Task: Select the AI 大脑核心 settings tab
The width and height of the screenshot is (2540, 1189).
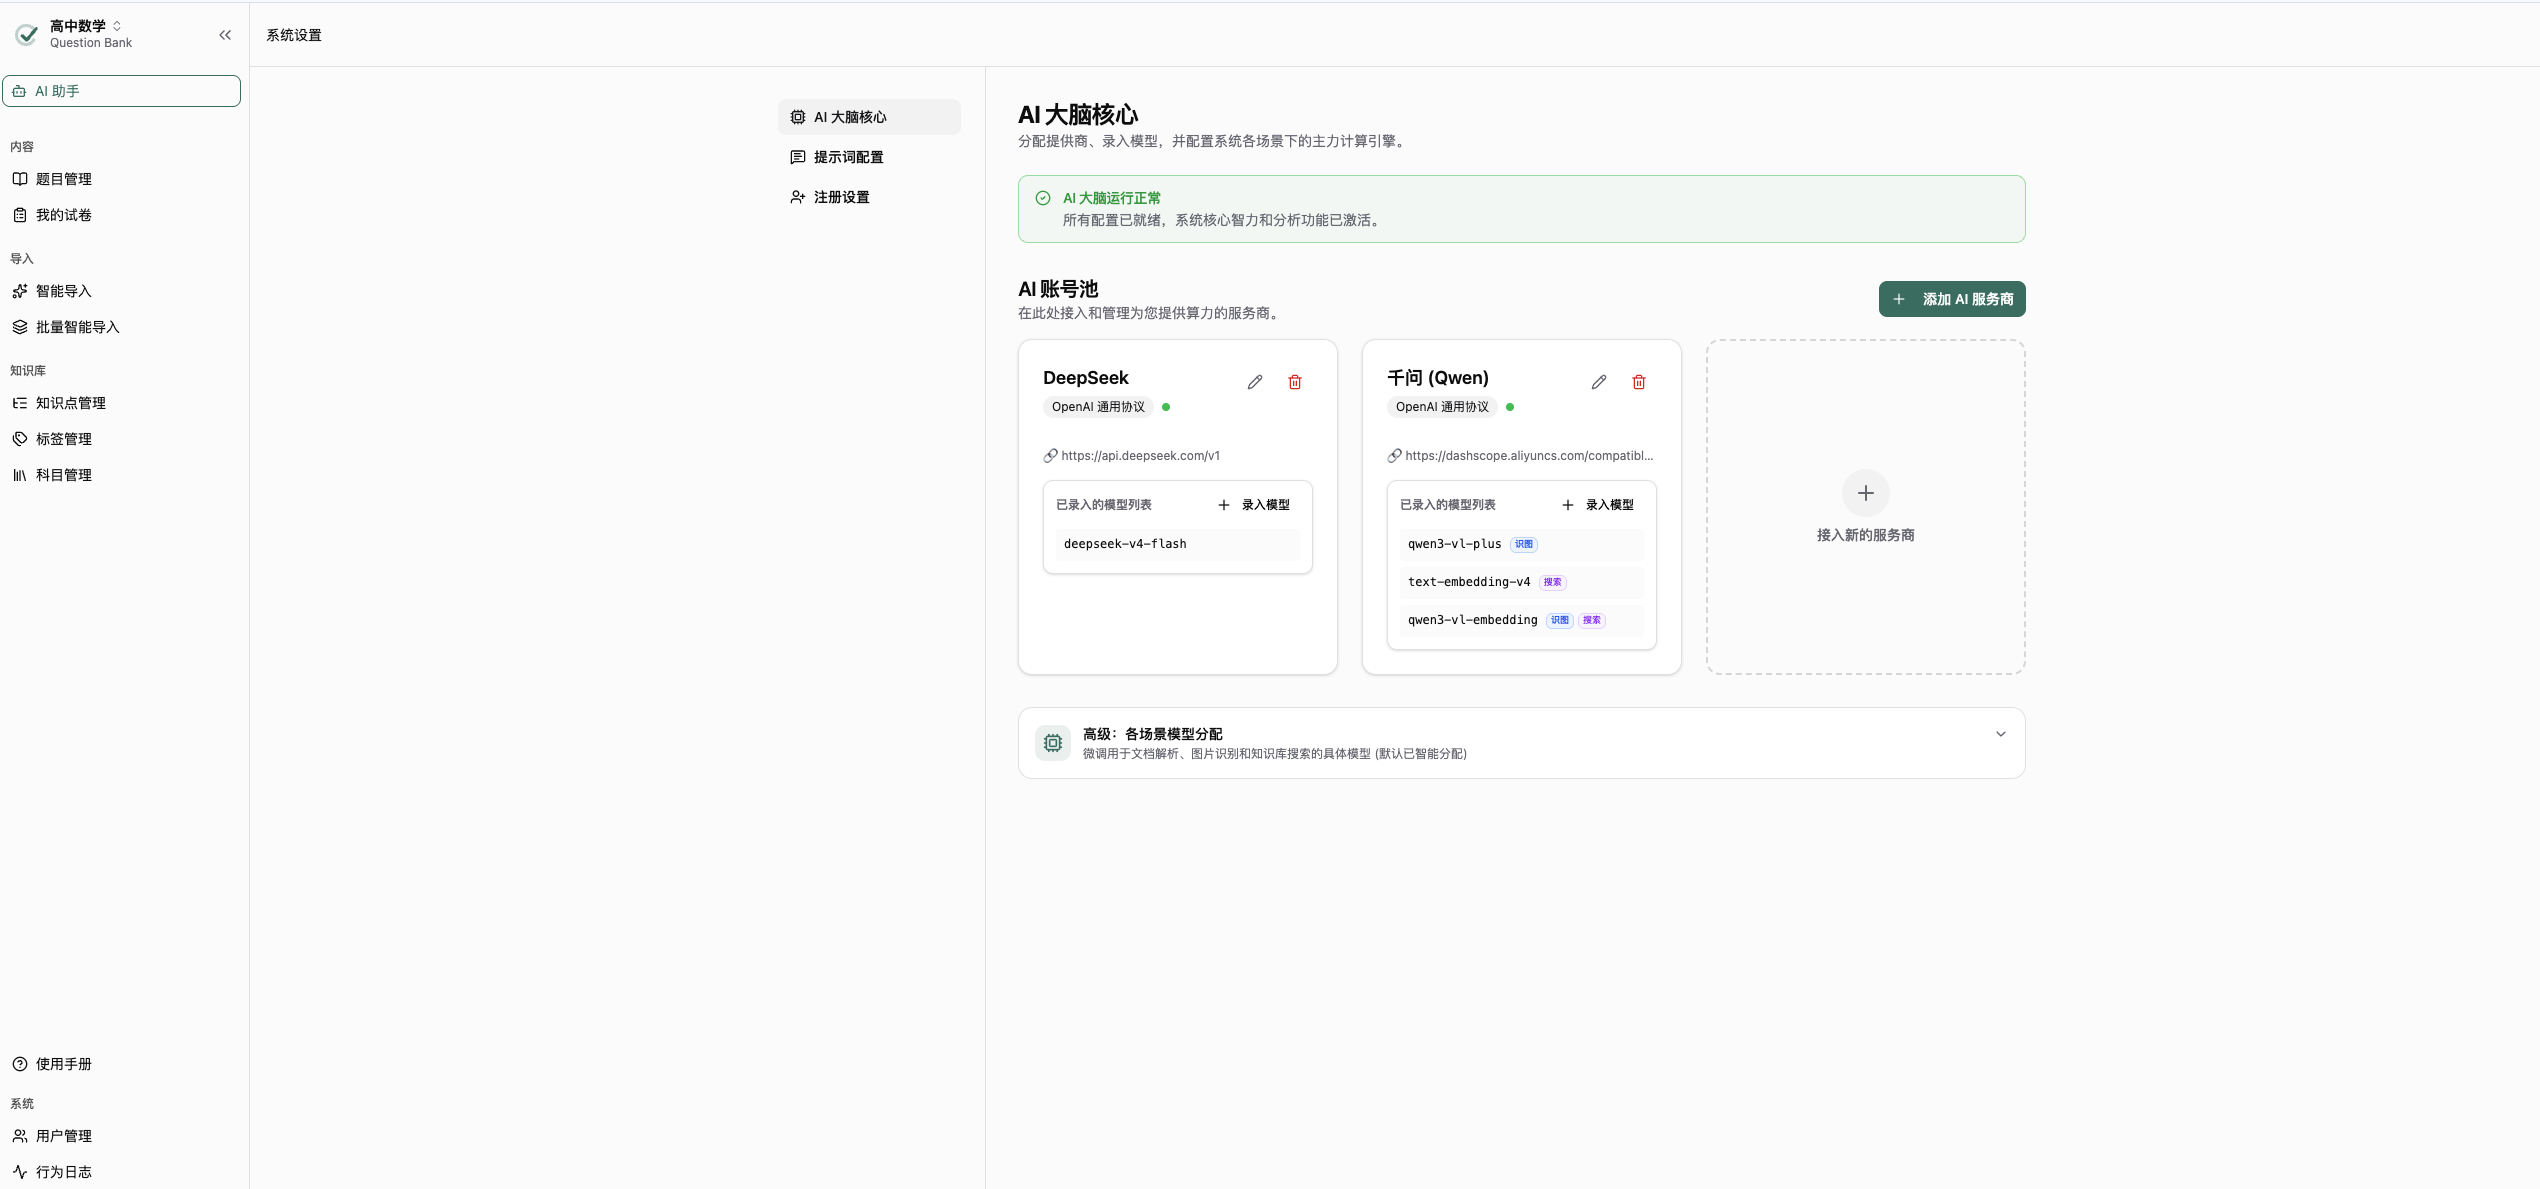Action: point(869,117)
